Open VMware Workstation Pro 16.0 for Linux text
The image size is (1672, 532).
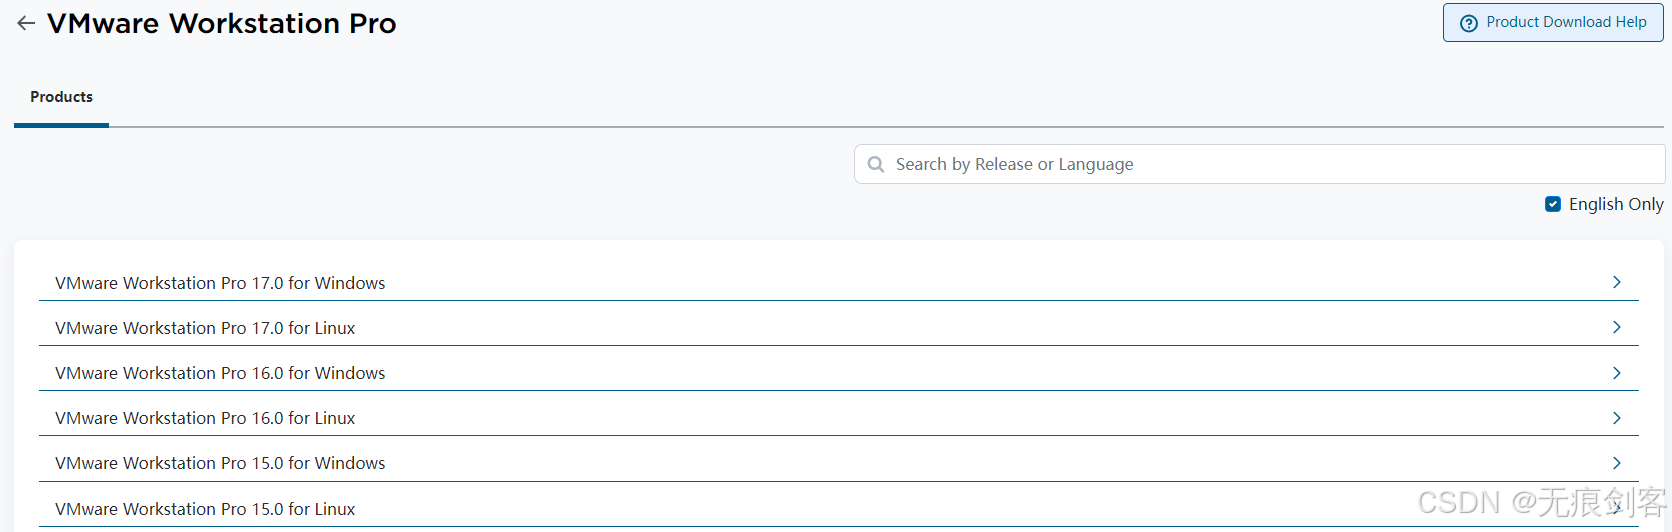[x=205, y=418]
